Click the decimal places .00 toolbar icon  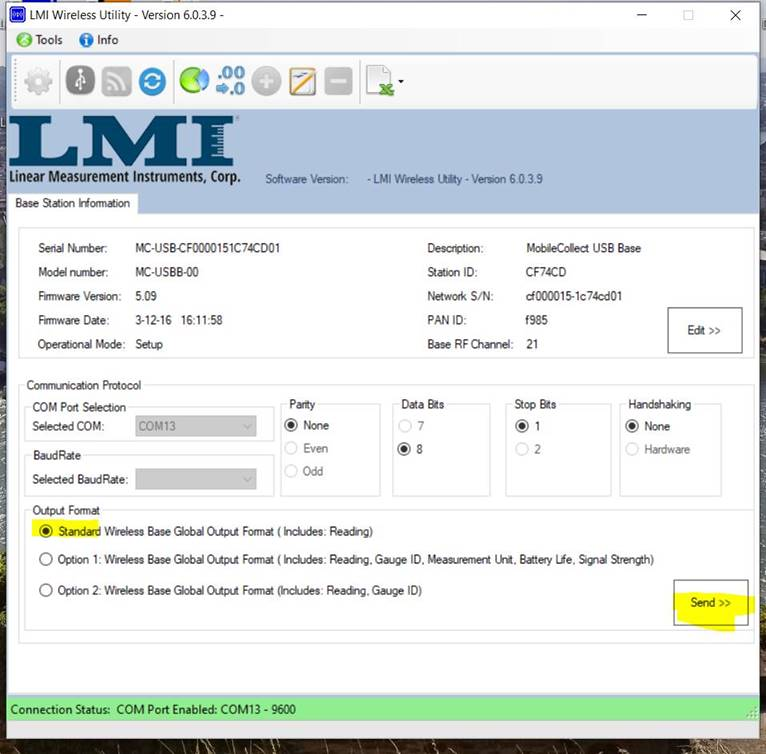click(x=230, y=80)
